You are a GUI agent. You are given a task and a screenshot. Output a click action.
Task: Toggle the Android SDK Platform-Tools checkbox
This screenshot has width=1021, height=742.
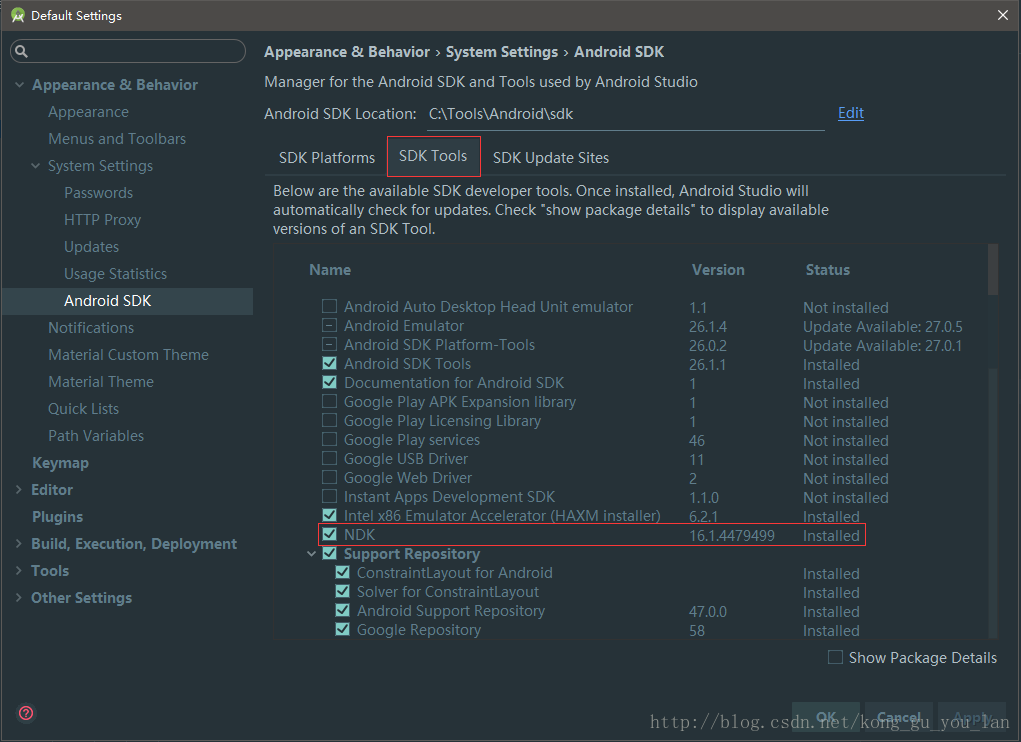click(329, 344)
